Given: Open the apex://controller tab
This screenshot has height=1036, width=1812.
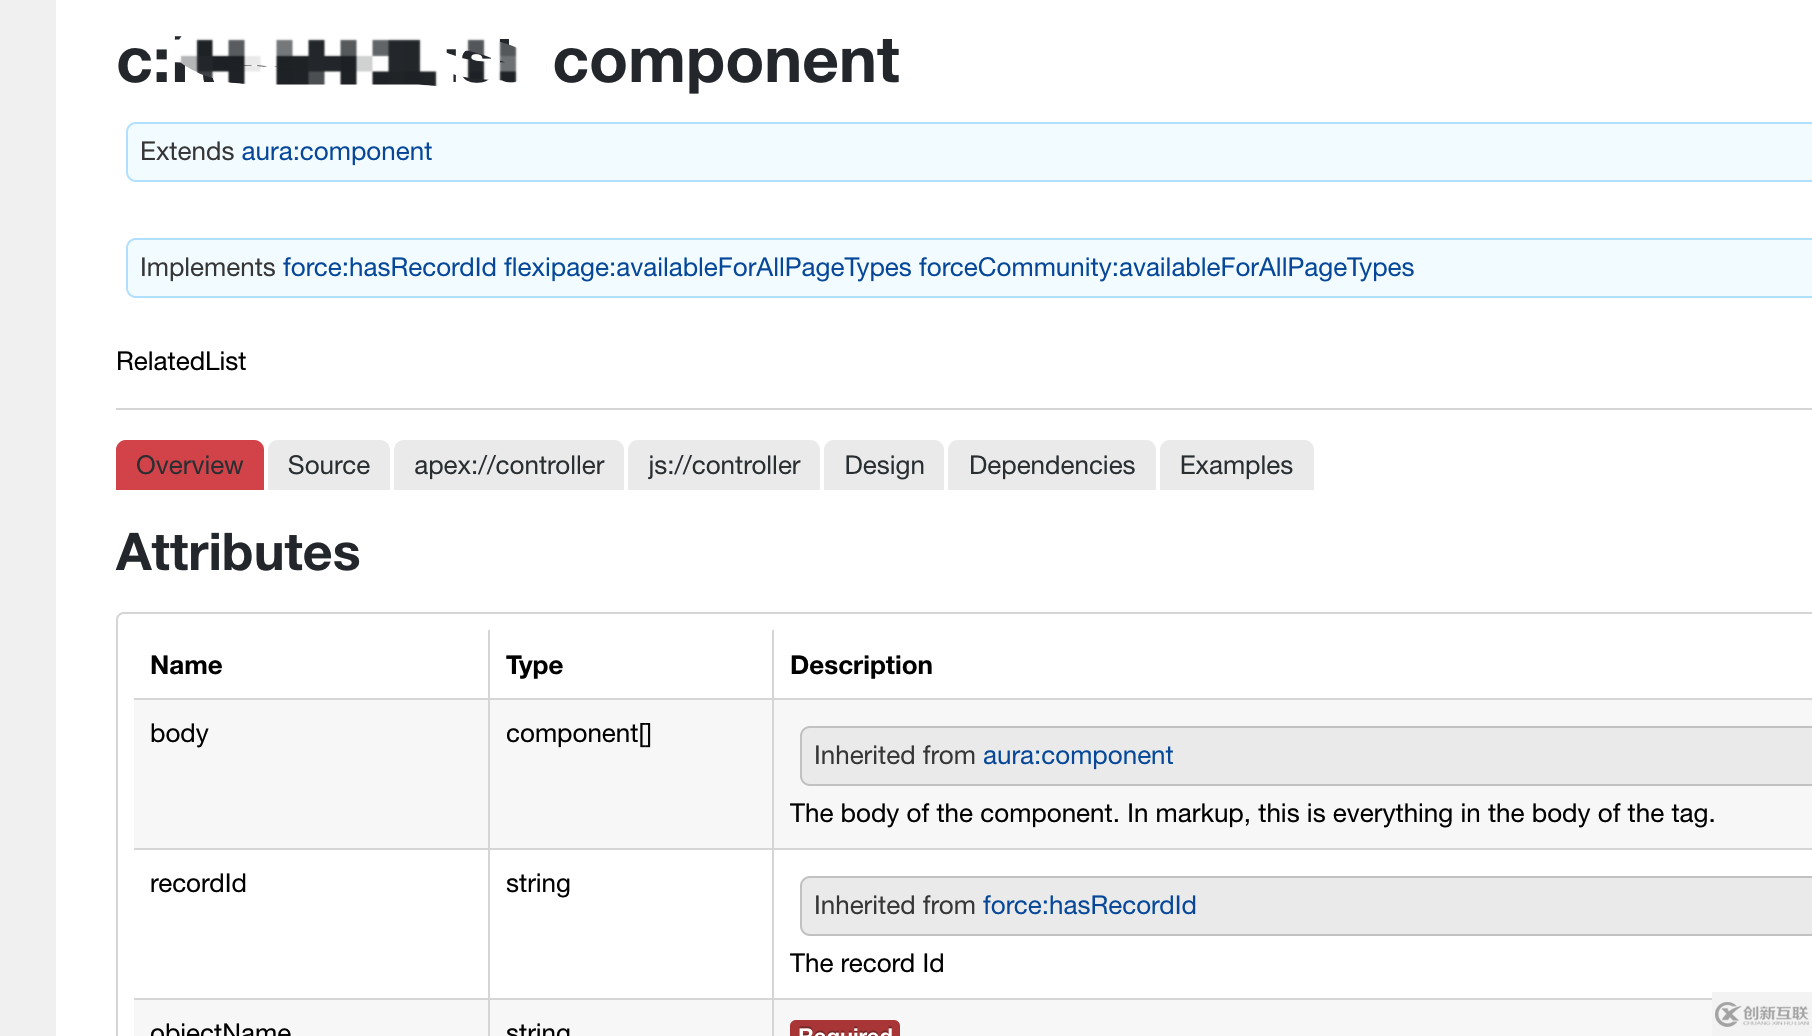Looking at the screenshot, I should click(x=509, y=465).
